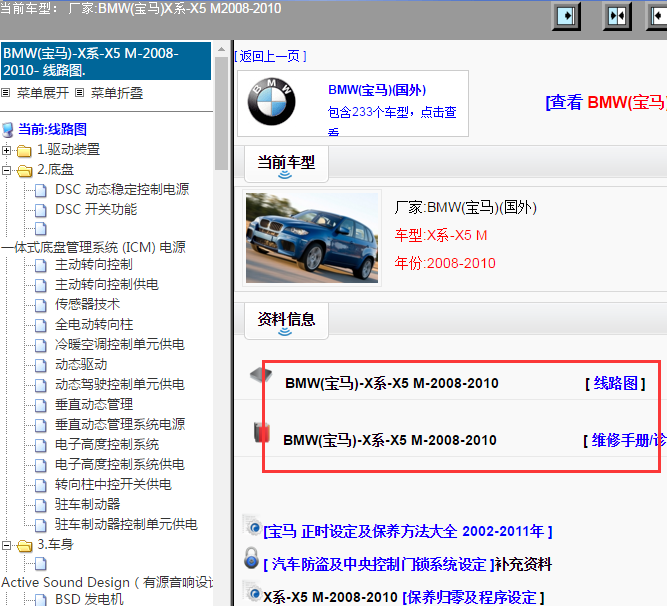Click gear icon beside 宝马 正时设定 link
The height and width of the screenshot is (606, 667).
(253, 526)
